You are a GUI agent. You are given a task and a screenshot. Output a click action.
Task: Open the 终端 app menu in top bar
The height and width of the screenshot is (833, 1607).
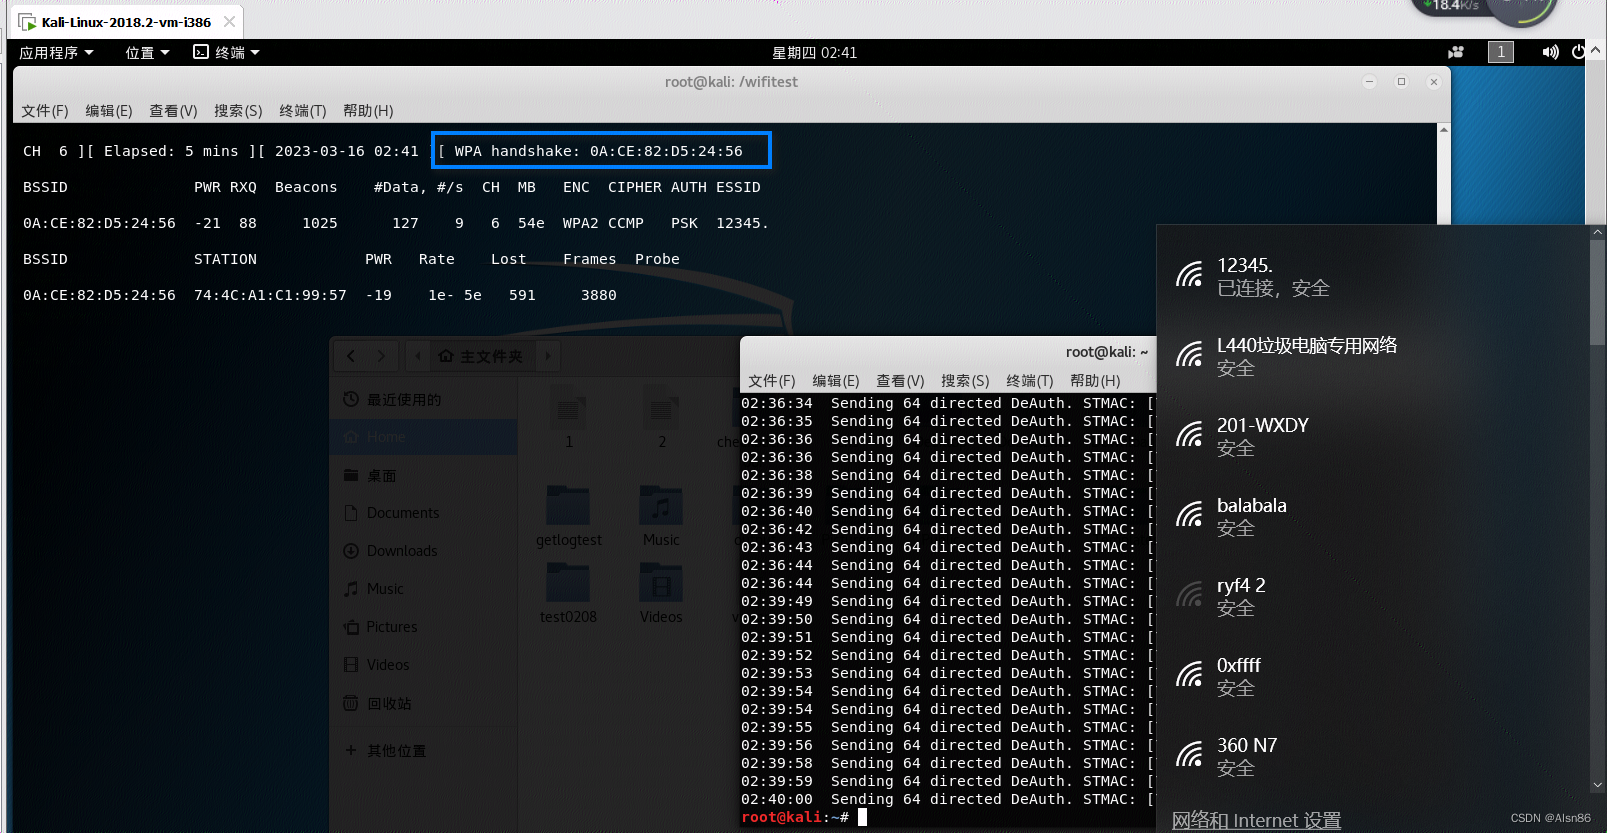tap(226, 52)
